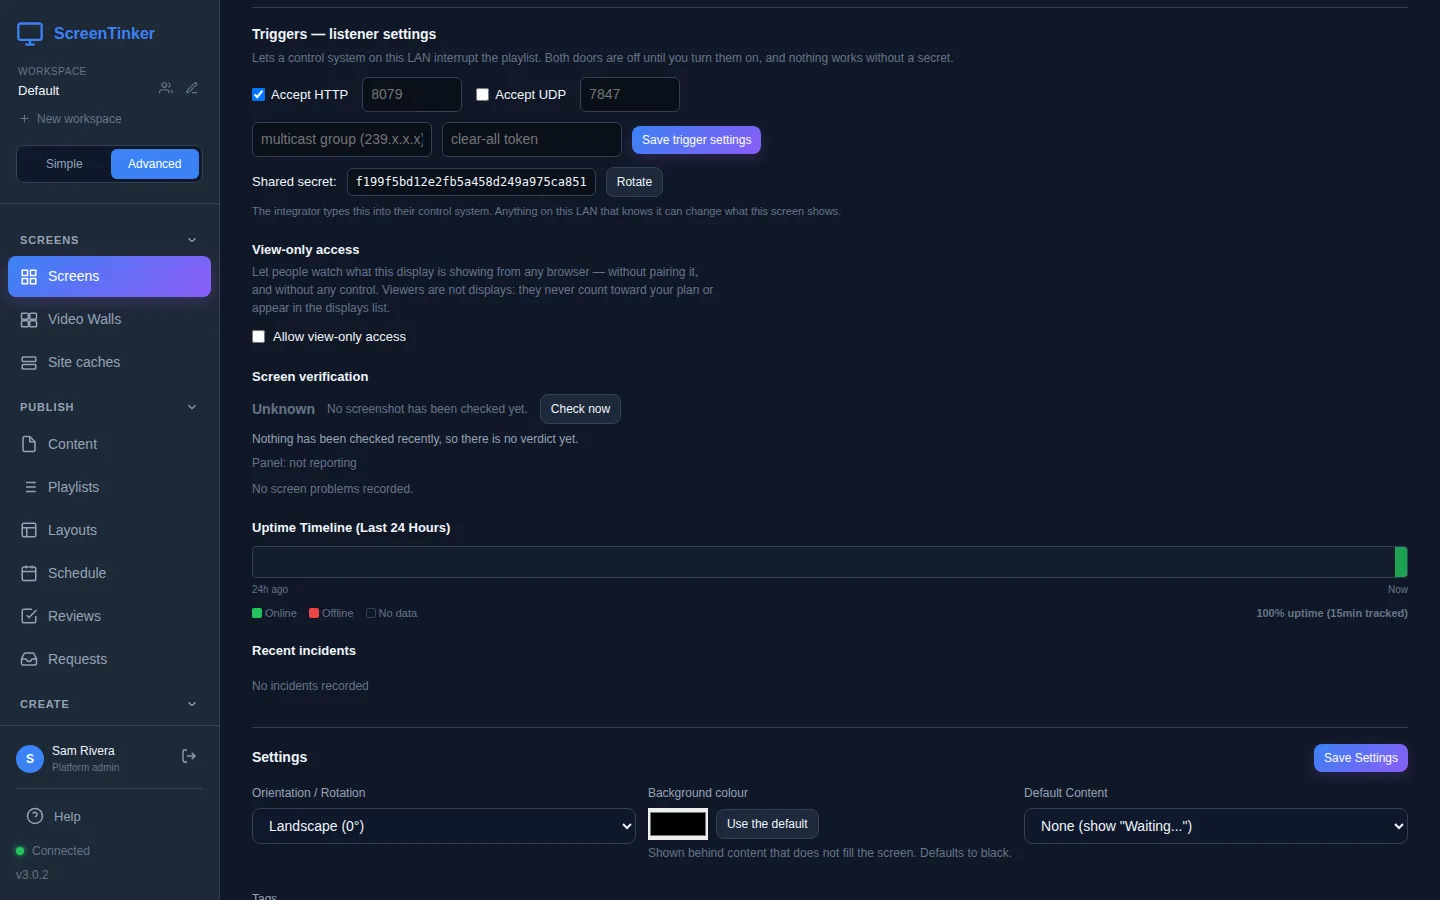Click the Sam Rivera avatar circle

click(30, 759)
